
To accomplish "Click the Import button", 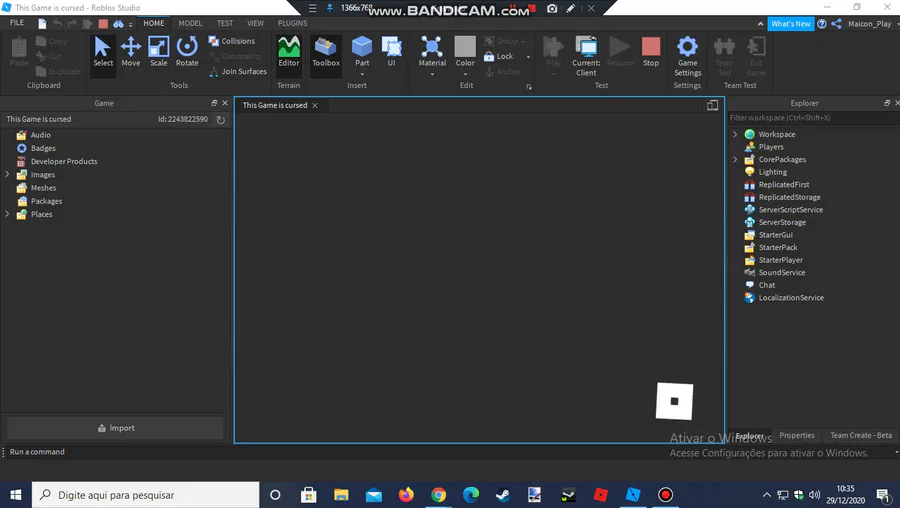I will coord(115,428).
